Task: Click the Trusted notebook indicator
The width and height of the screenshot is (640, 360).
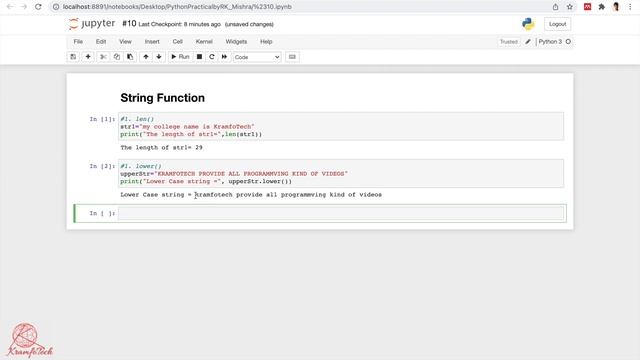Action: coord(509,42)
